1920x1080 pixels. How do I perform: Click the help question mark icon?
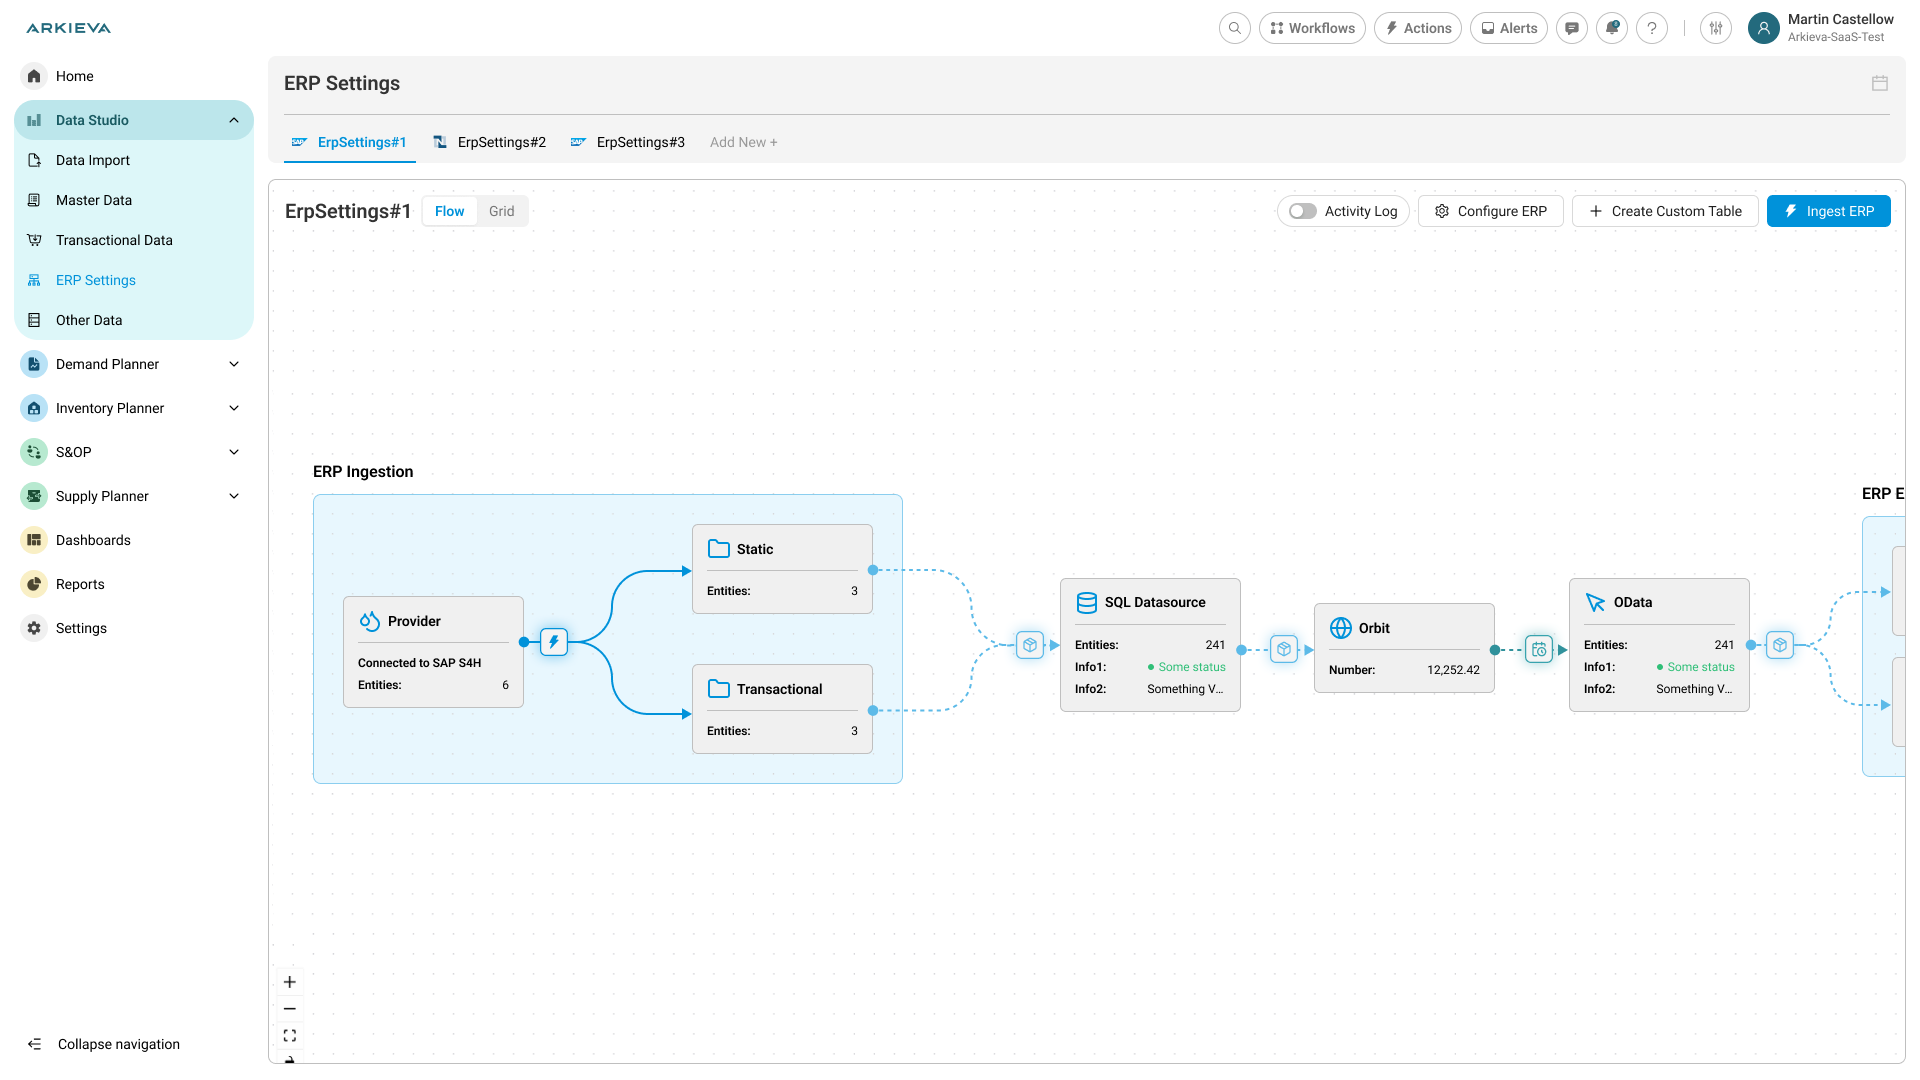[x=1652, y=28]
